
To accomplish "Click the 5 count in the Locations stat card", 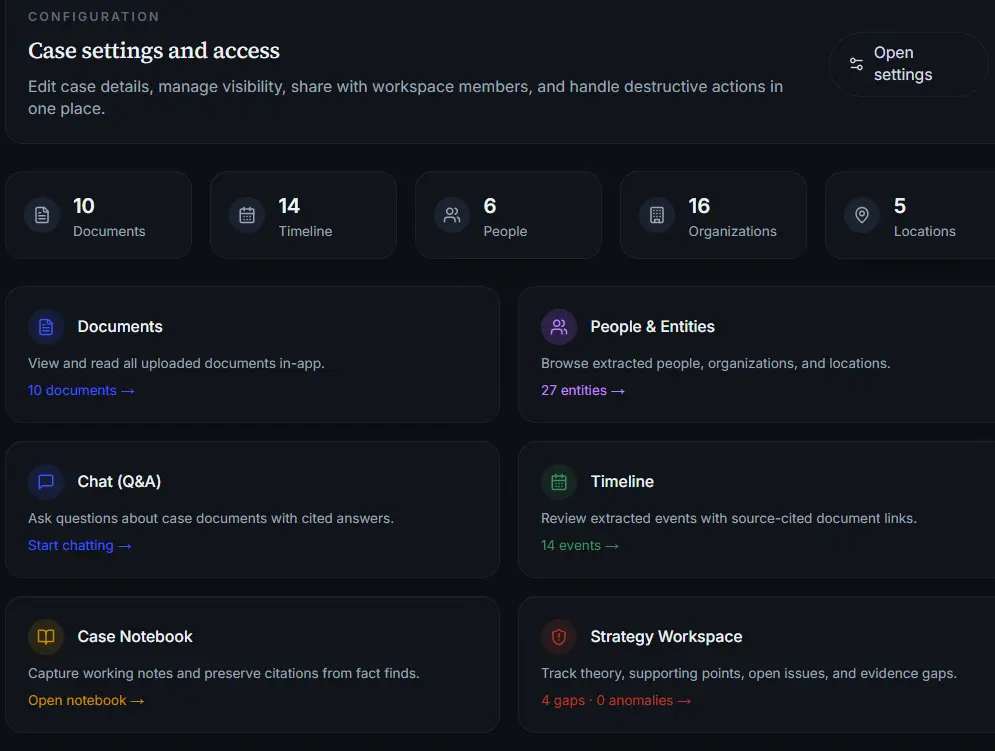I will [899, 206].
